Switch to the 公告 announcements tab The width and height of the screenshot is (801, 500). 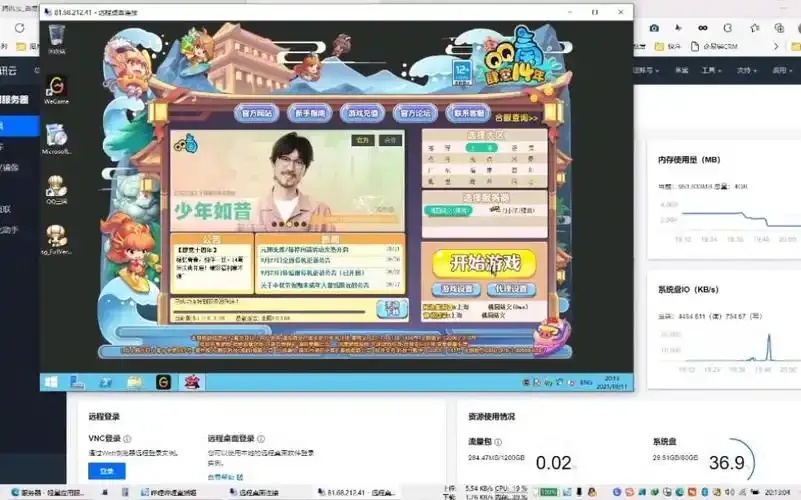[x=211, y=239]
